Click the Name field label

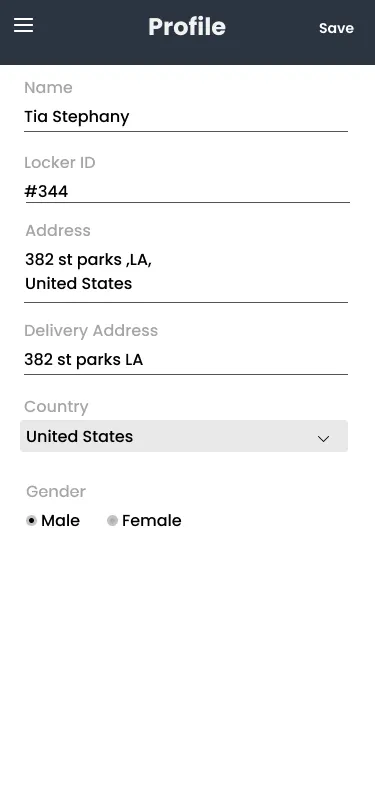48,88
